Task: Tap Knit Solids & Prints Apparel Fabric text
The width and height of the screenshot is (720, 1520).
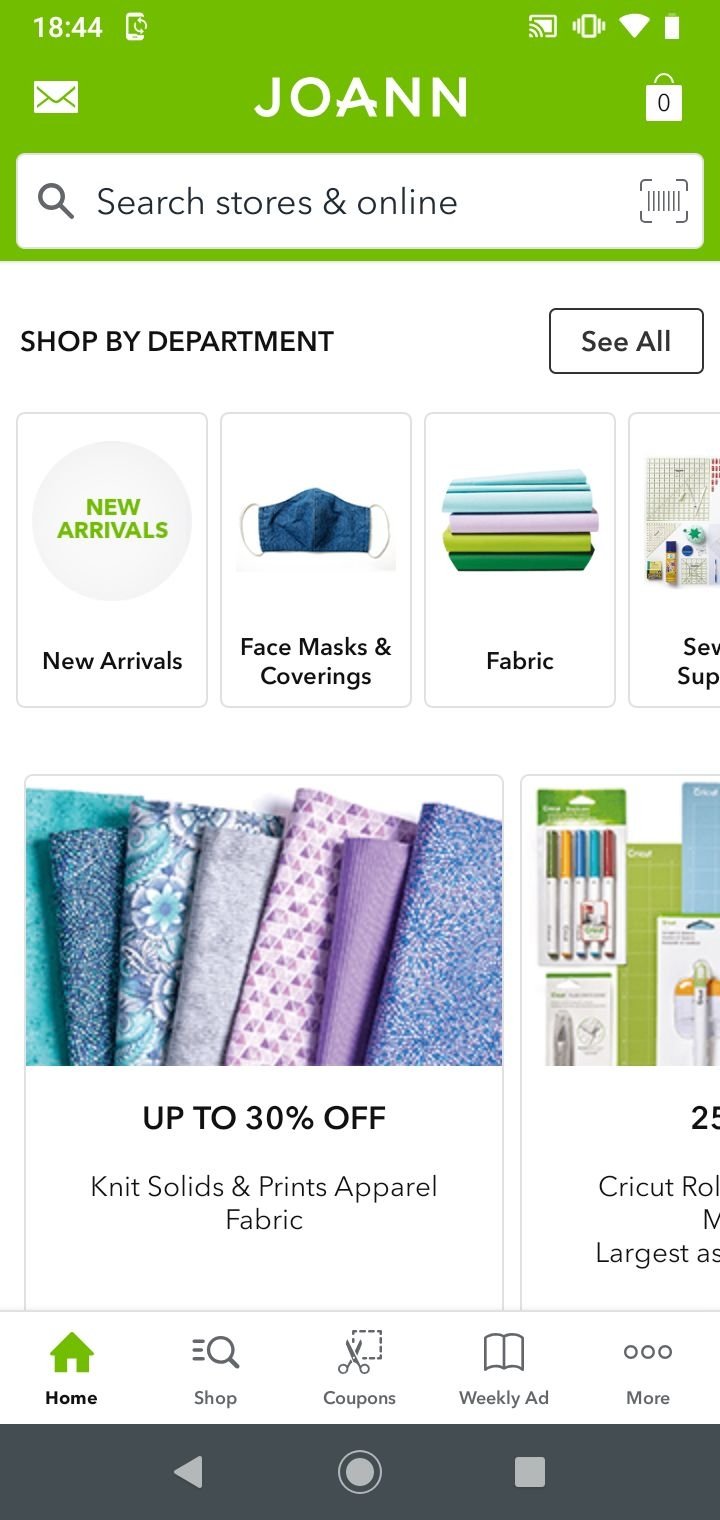Action: pos(264,1203)
